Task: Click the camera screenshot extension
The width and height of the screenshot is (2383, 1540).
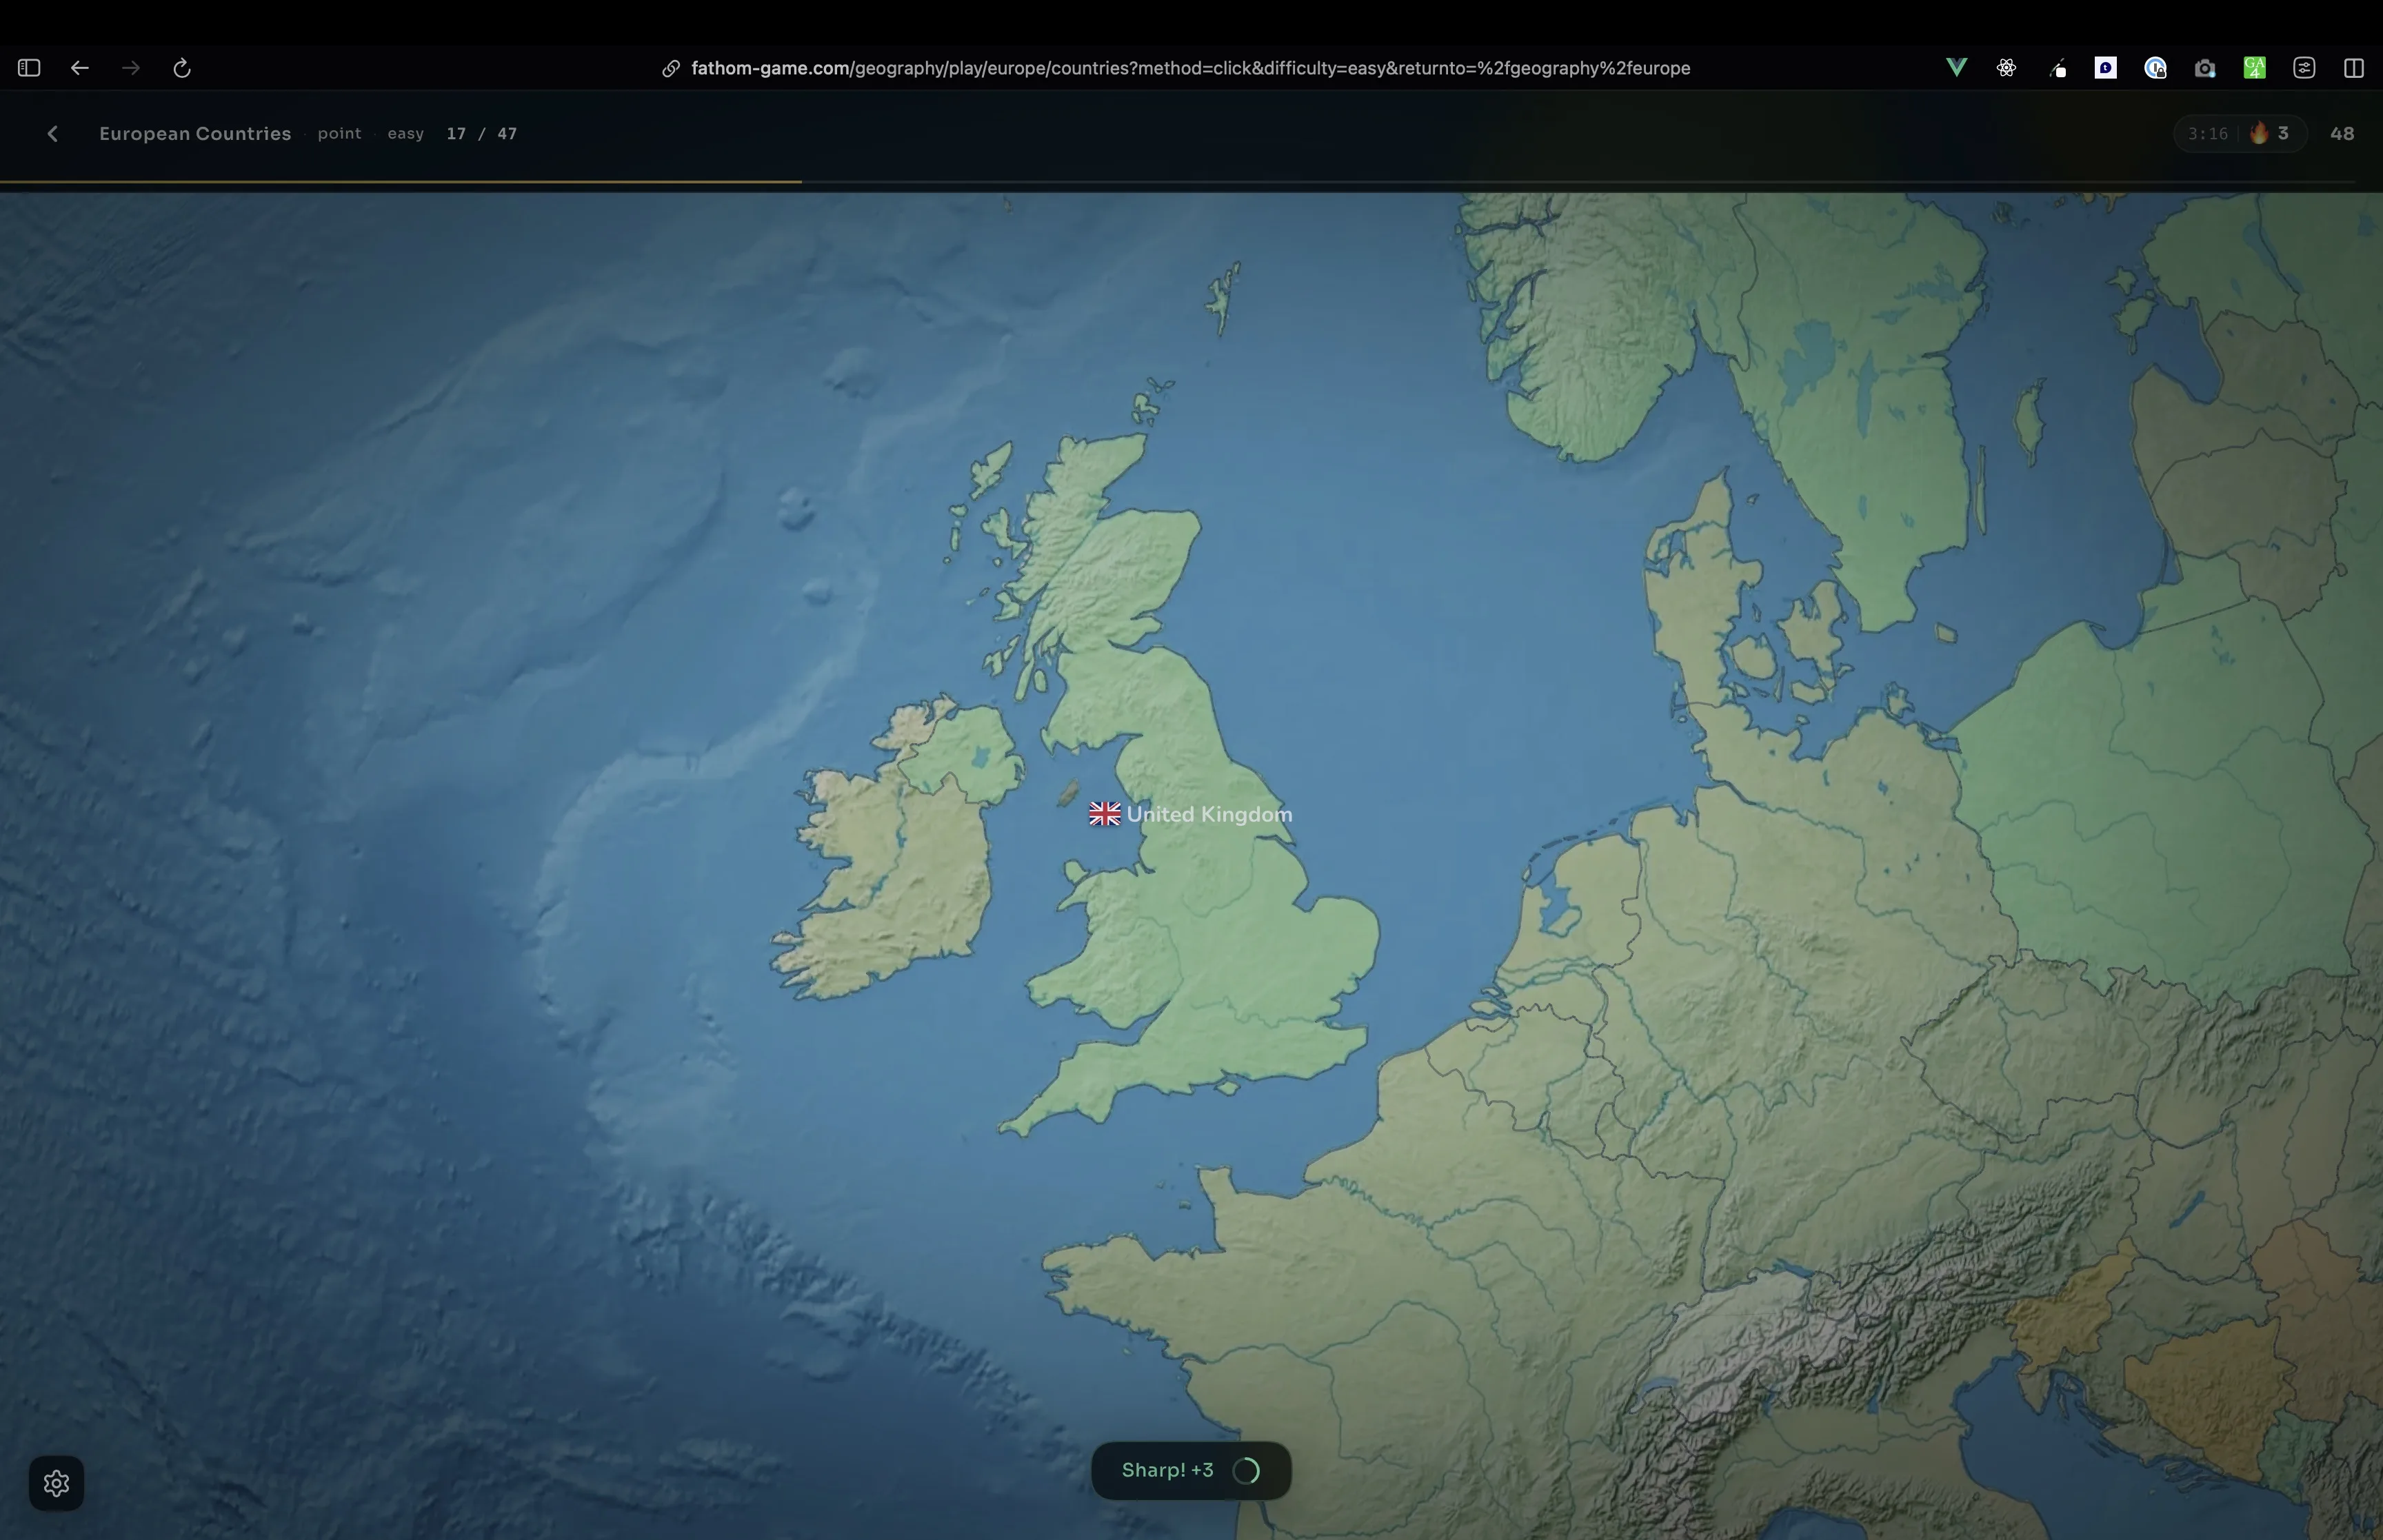Action: tap(2205, 68)
